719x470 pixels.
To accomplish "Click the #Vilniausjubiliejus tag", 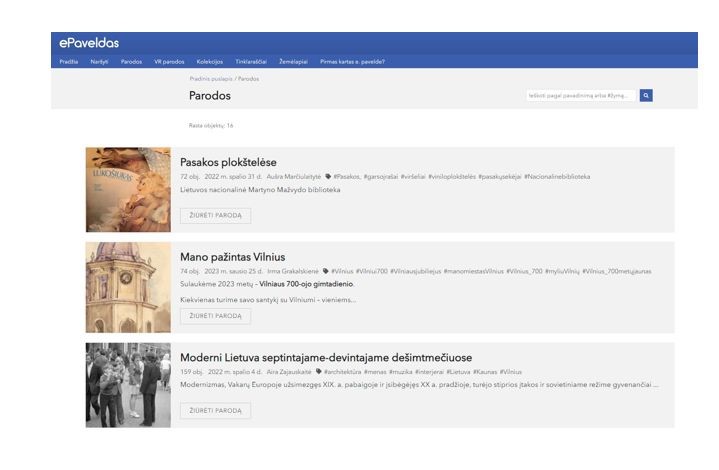I will click(415, 271).
